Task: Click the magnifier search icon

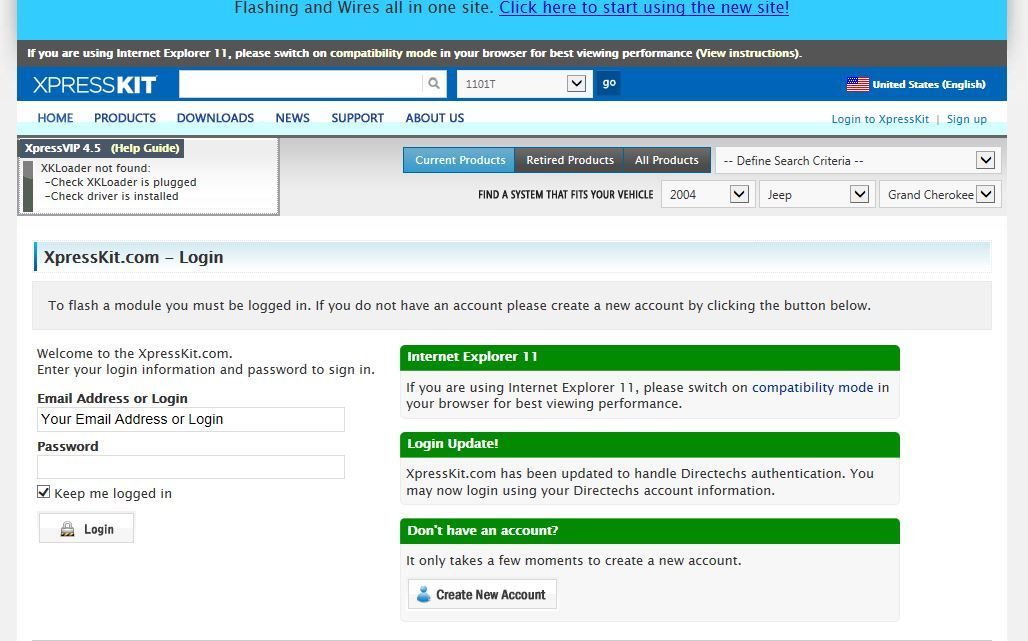Action: (434, 84)
